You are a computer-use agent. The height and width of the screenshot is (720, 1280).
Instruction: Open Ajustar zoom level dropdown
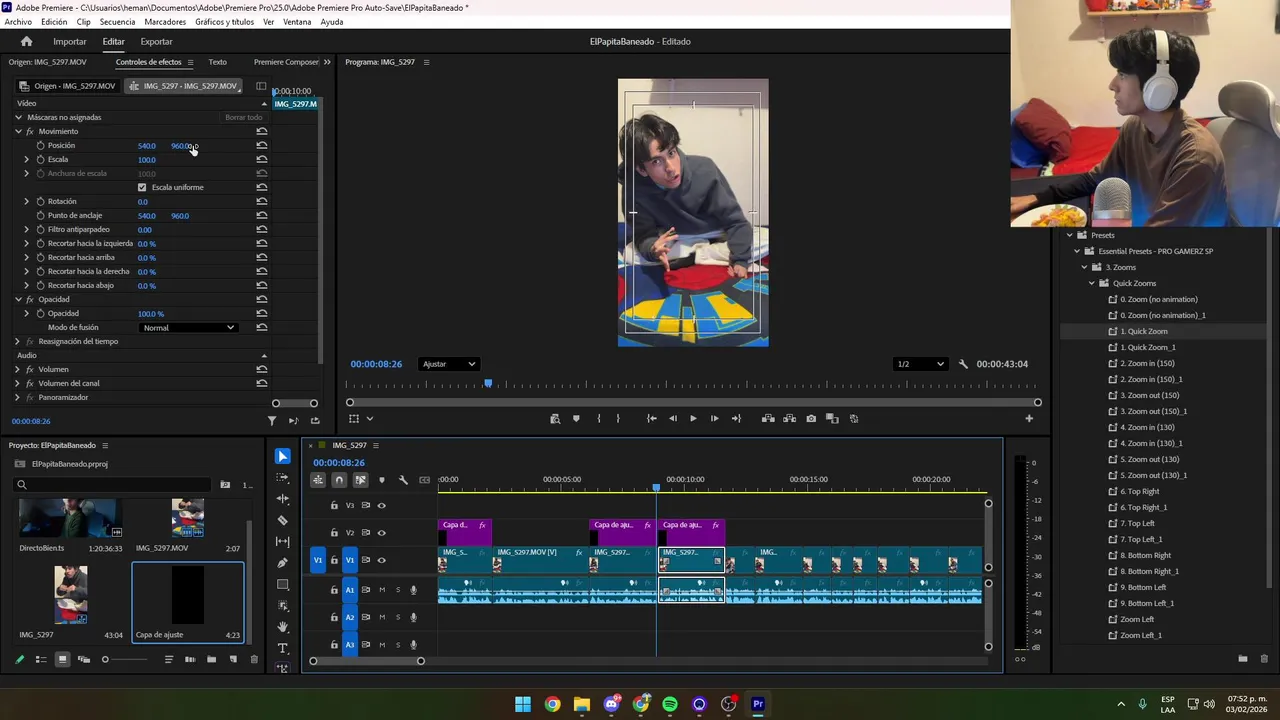[x=448, y=364]
